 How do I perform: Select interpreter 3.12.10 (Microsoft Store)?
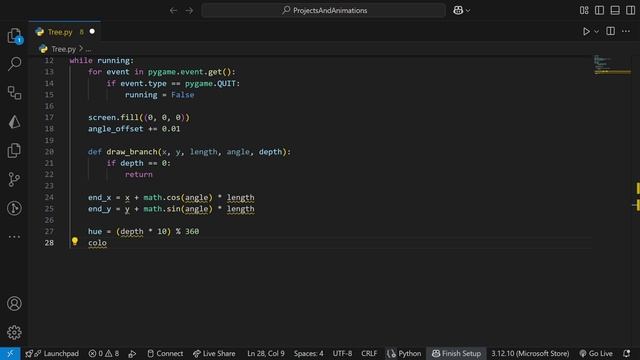pyautogui.click(x=530, y=353)
